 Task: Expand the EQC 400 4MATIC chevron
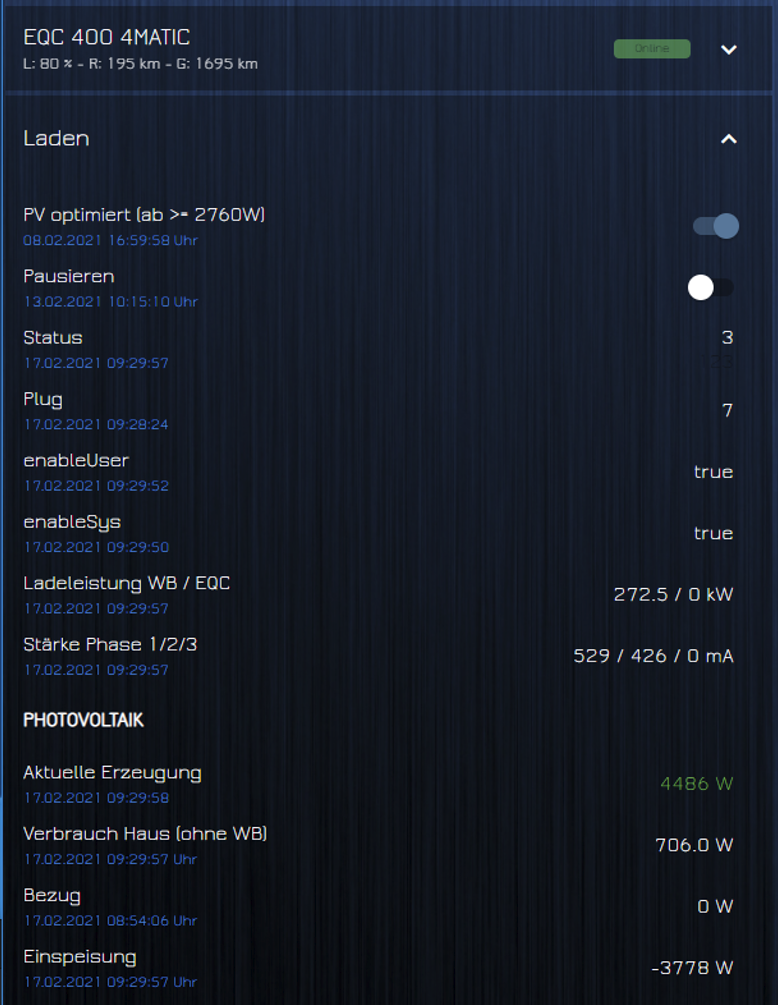pos(729,49)
